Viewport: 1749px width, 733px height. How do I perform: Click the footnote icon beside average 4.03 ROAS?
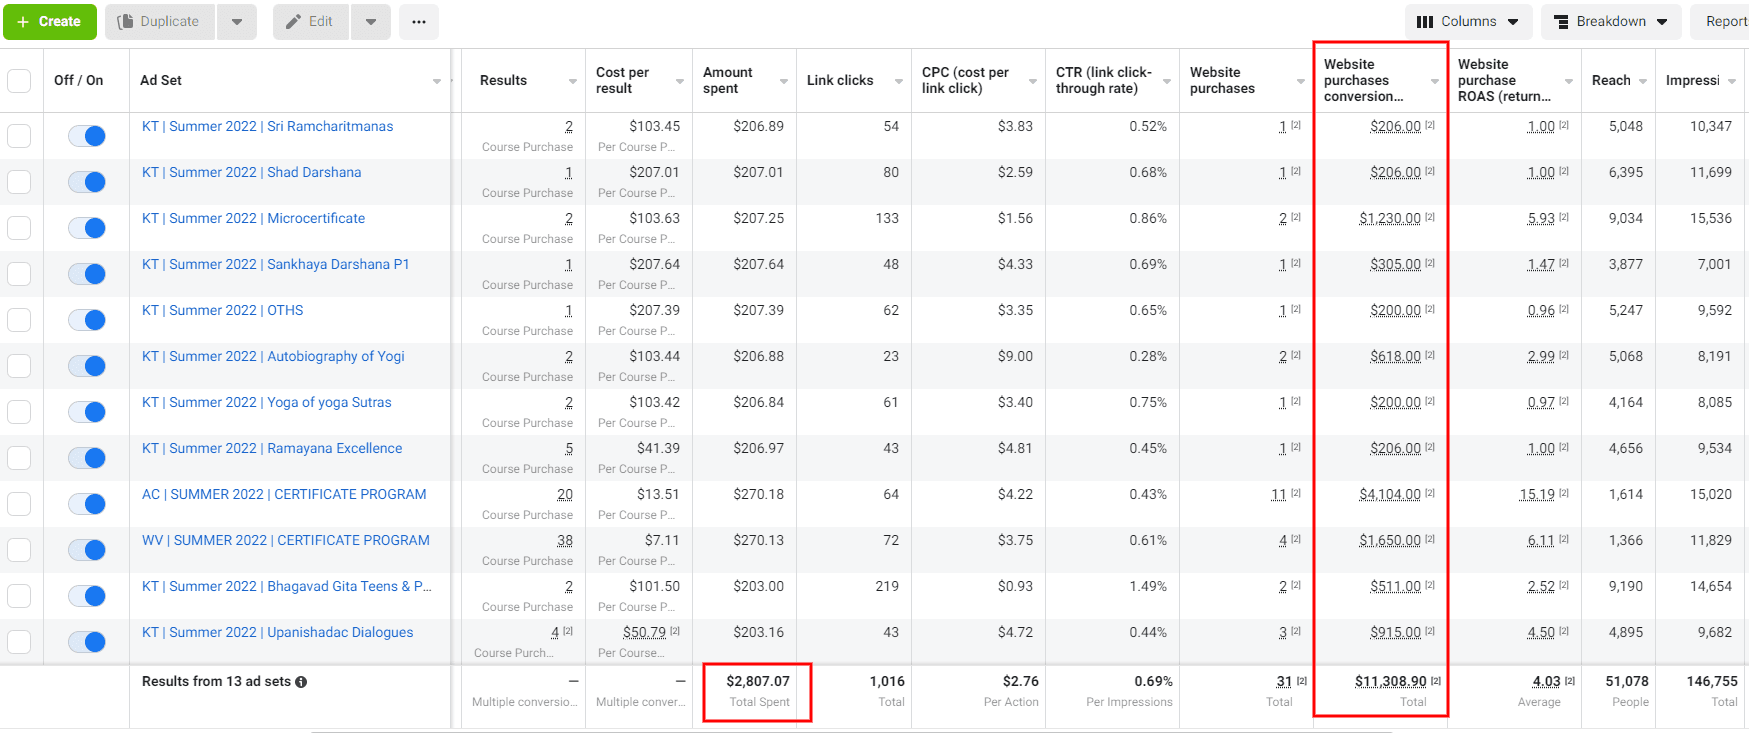(1570, 681)
